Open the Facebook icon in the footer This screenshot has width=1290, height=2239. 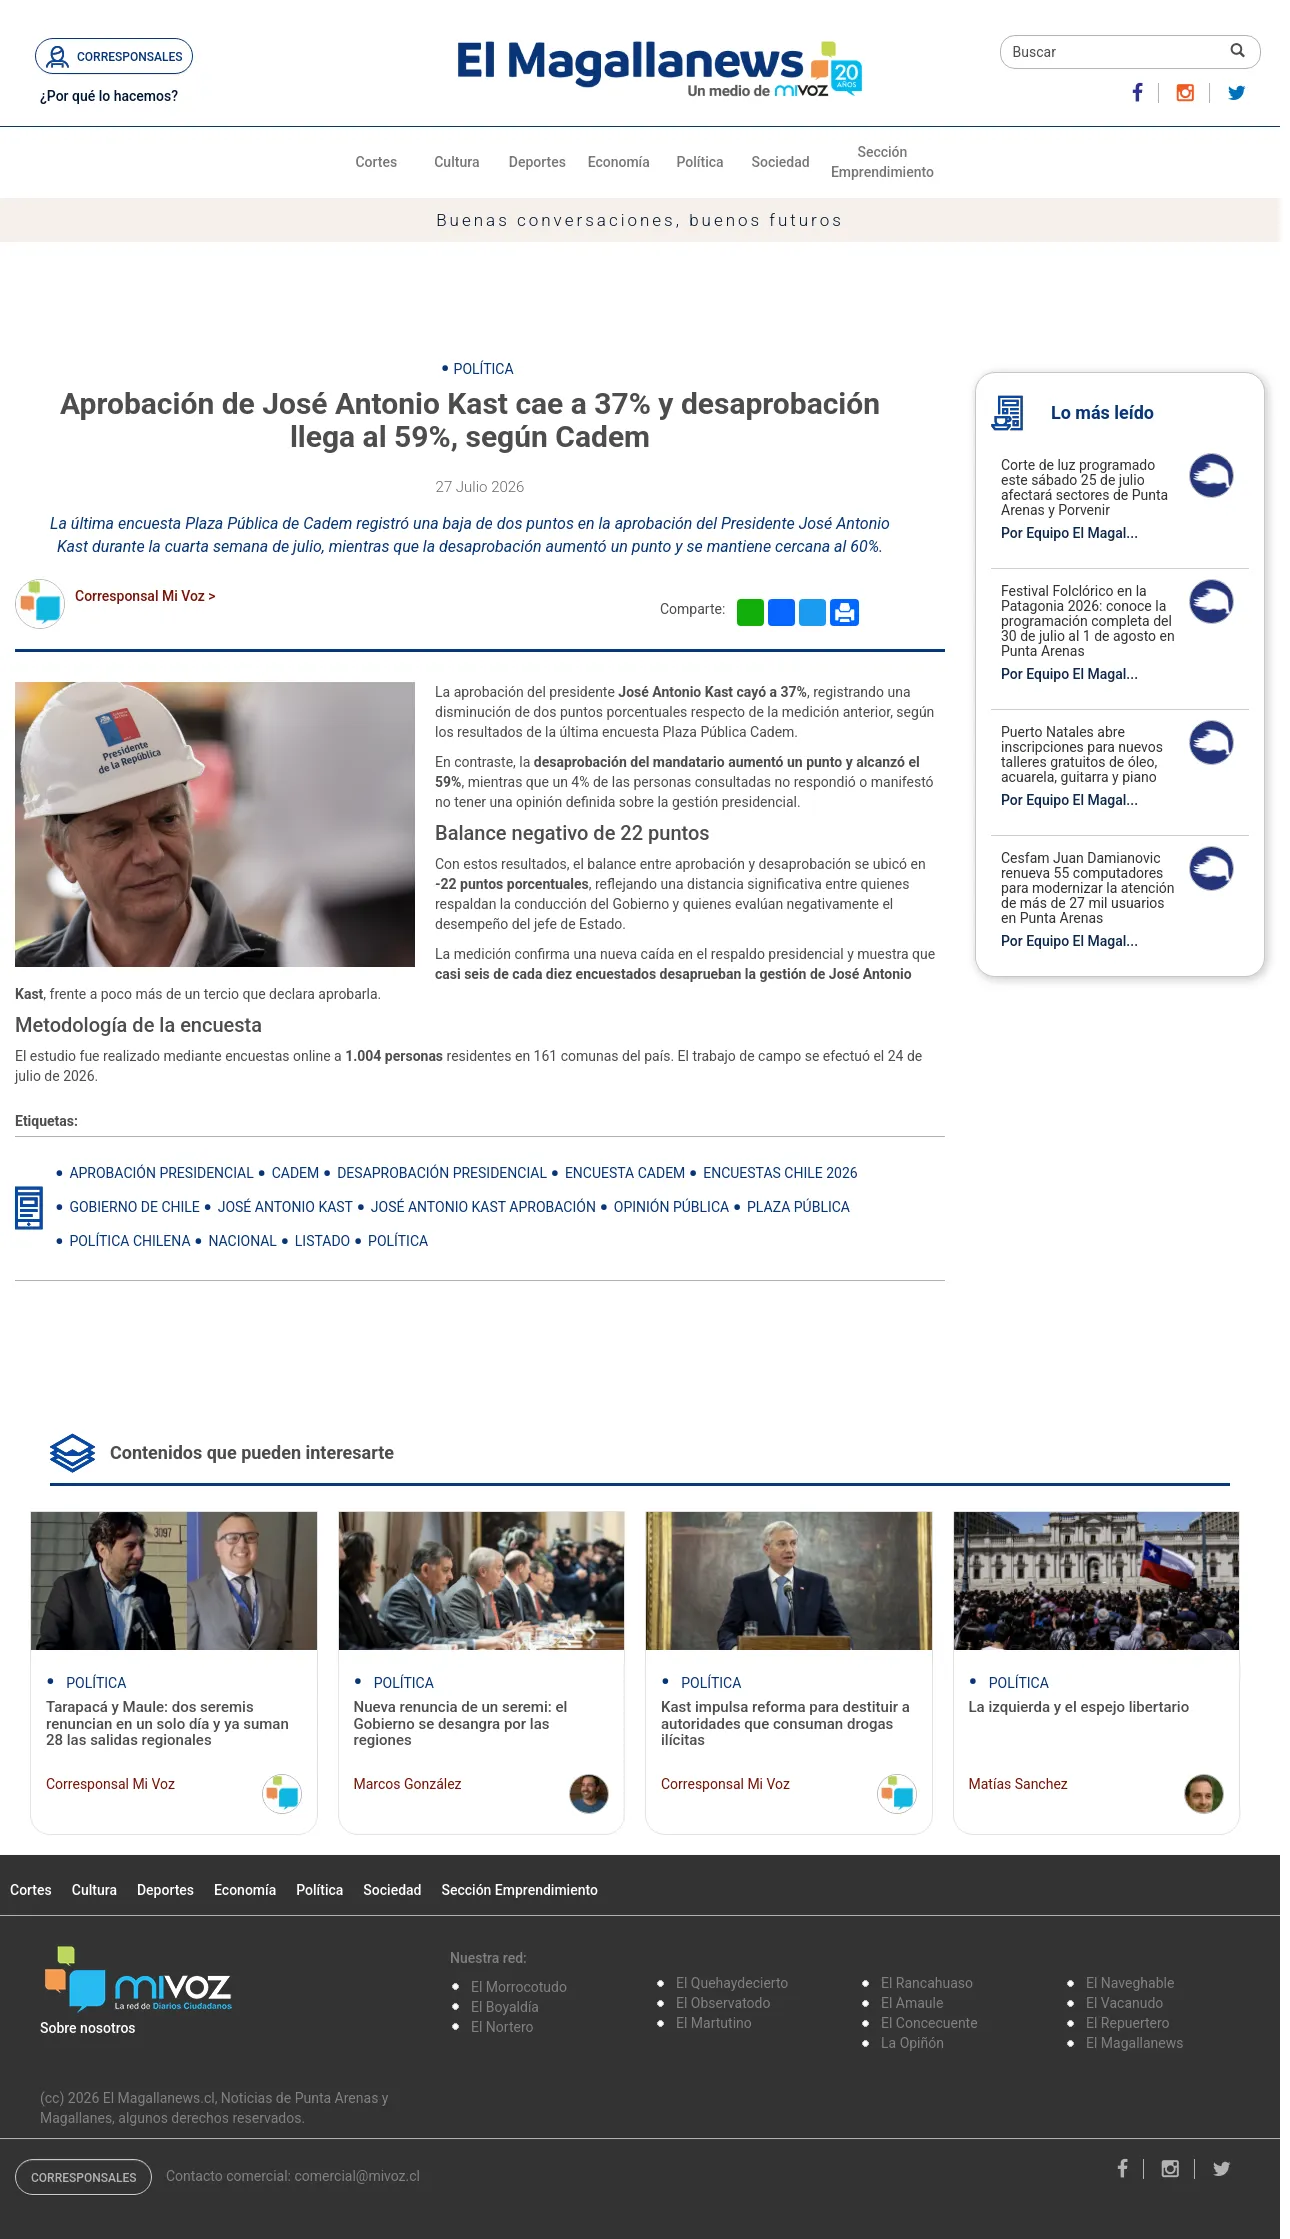(1122, 2168)
